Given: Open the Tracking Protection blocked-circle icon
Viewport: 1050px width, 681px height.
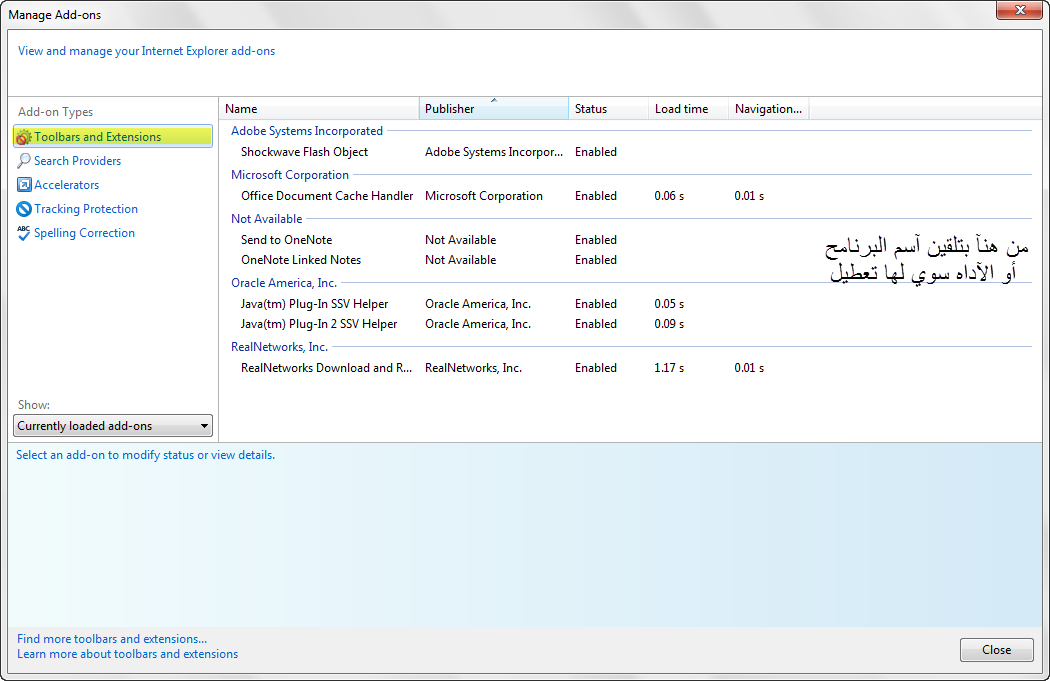Looking at the screenshot, I should coord(23,209).
